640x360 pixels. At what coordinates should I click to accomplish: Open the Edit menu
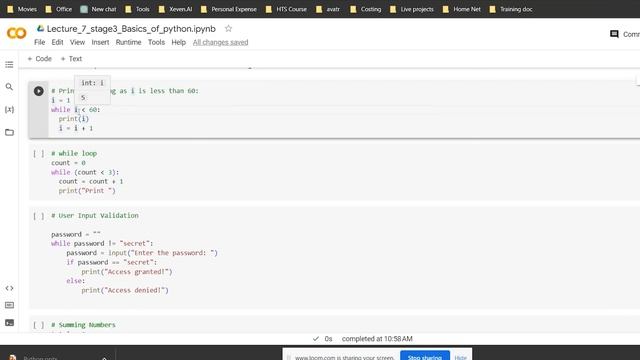tap(57, 42)
